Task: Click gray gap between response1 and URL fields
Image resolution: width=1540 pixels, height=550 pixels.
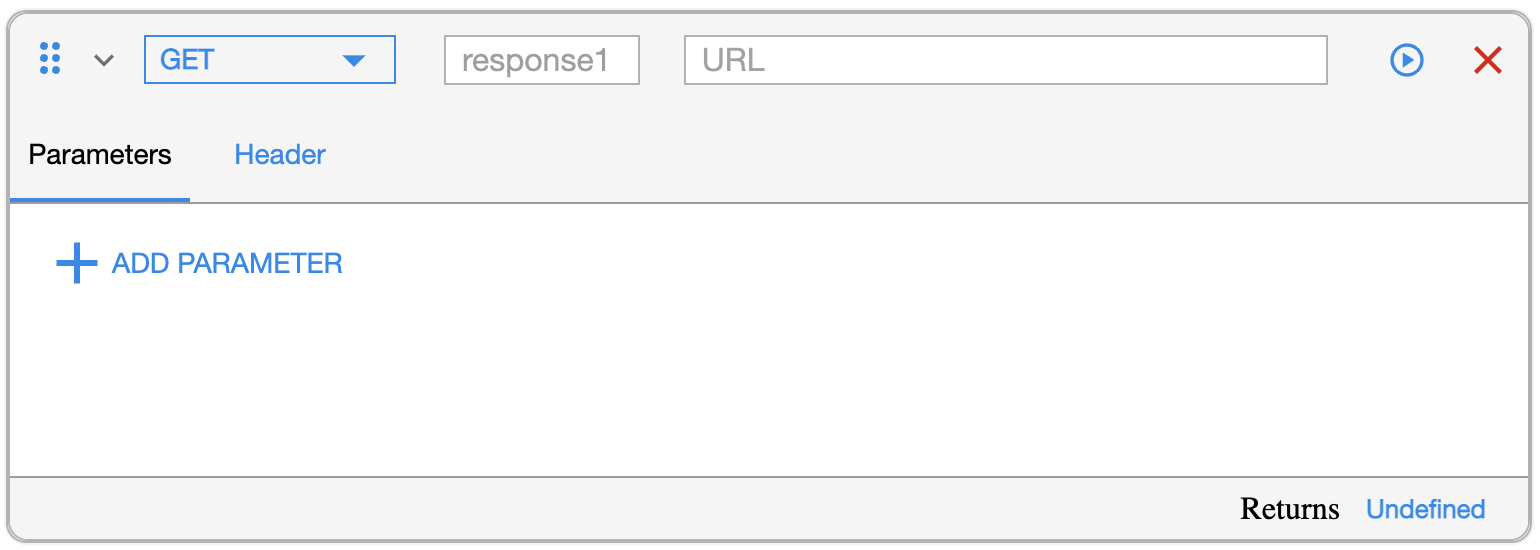Action: click(x=662, y=60)
